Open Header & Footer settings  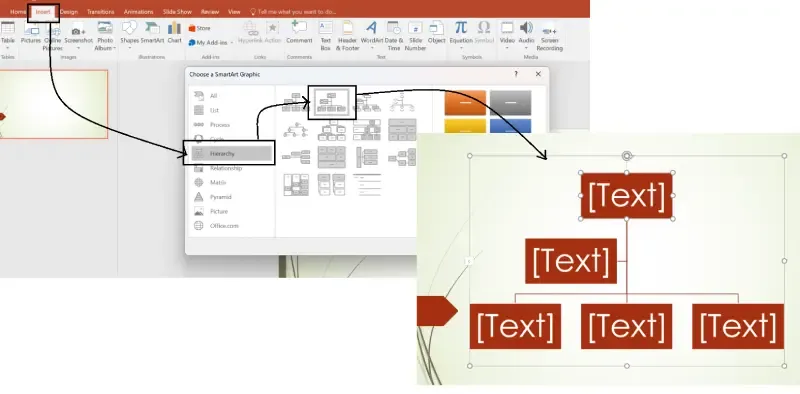click(347, 36)
